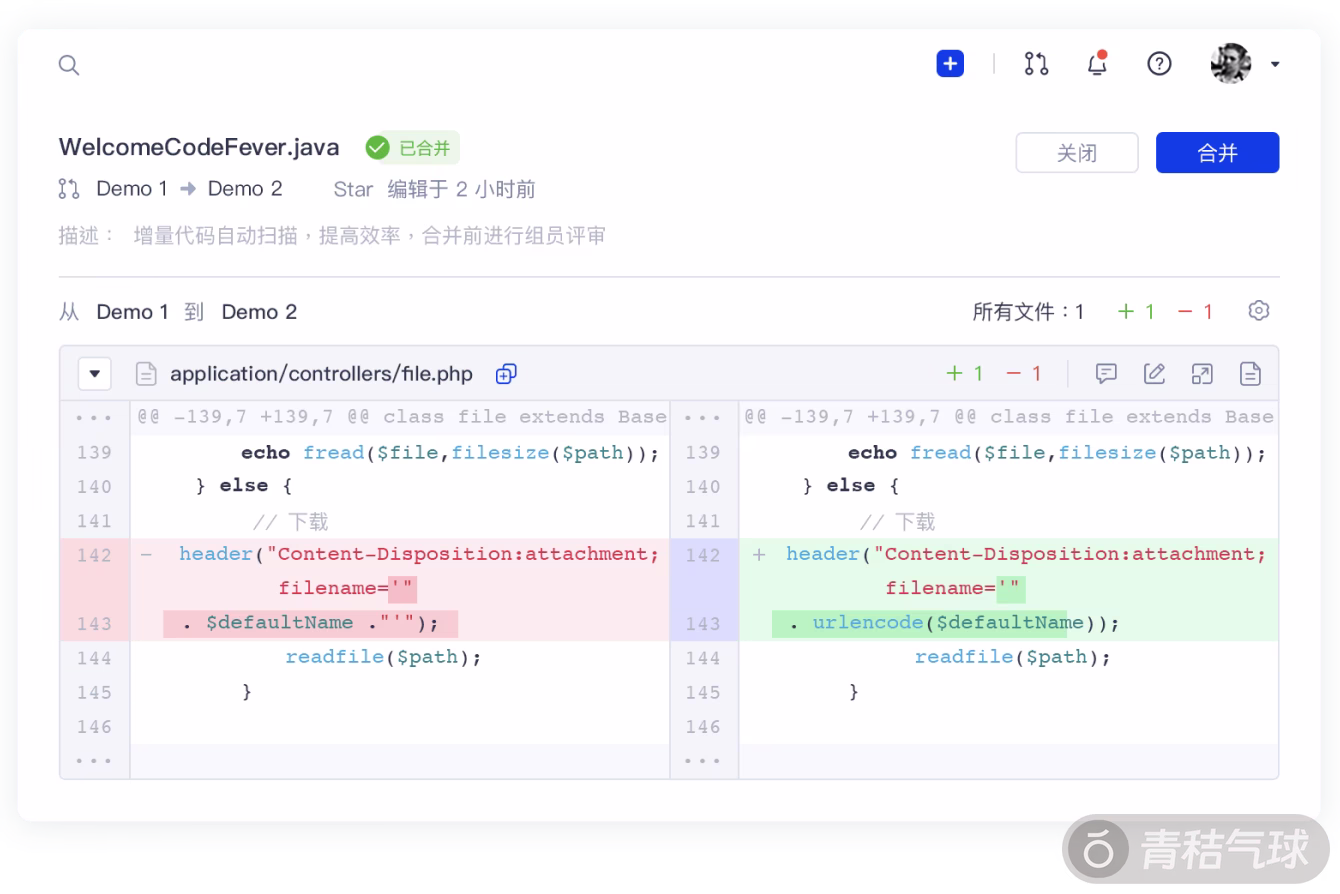Viewport: 1340px width, 894px height.
Task: Click the 所有文件：1 label
Action: (1029, 312)
